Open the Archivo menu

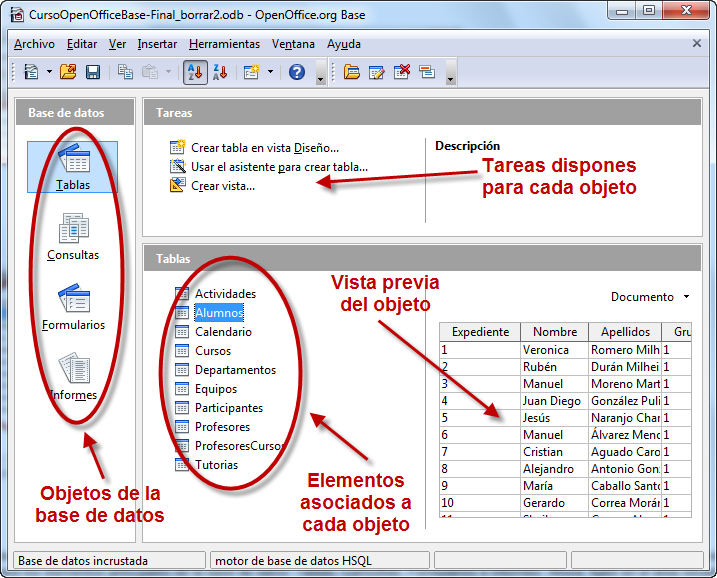pyautogui.click(x=34, y=44)
